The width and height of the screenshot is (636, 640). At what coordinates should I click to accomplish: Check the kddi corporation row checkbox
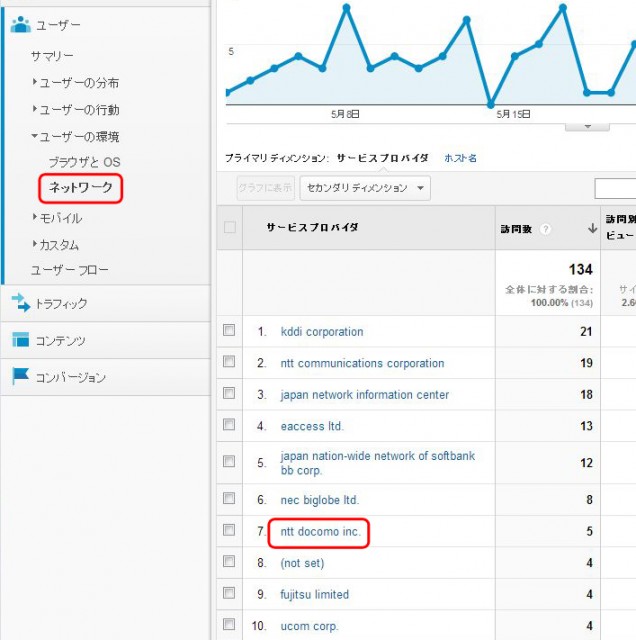[229, 330]
